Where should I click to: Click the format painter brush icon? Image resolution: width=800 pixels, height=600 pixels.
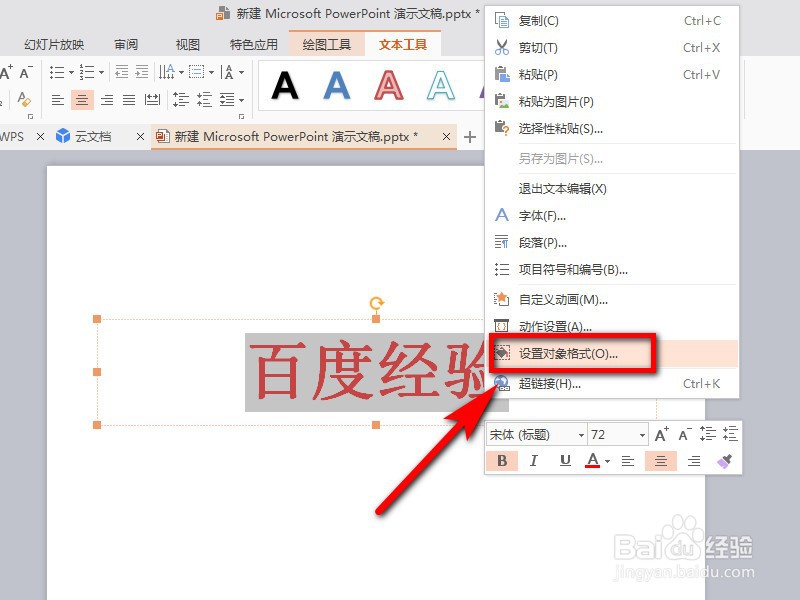click(x=724, y=461)
